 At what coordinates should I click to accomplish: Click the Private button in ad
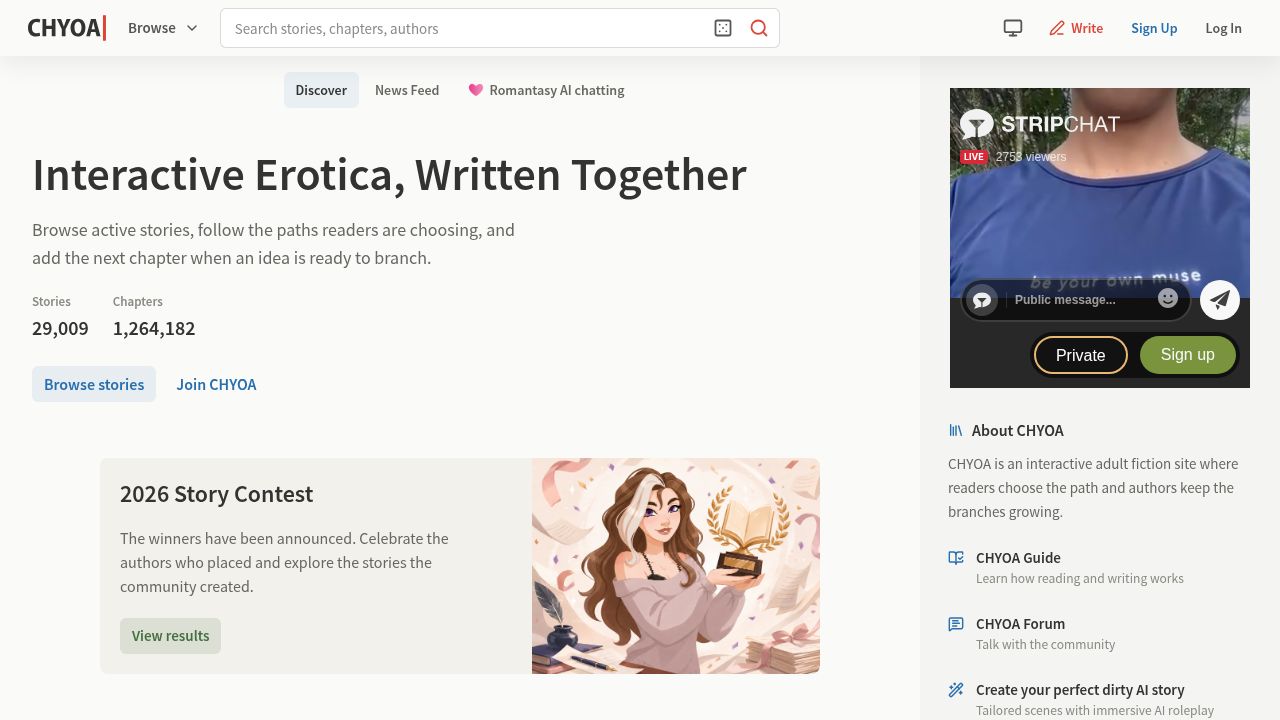click(x=1080, y=355)
